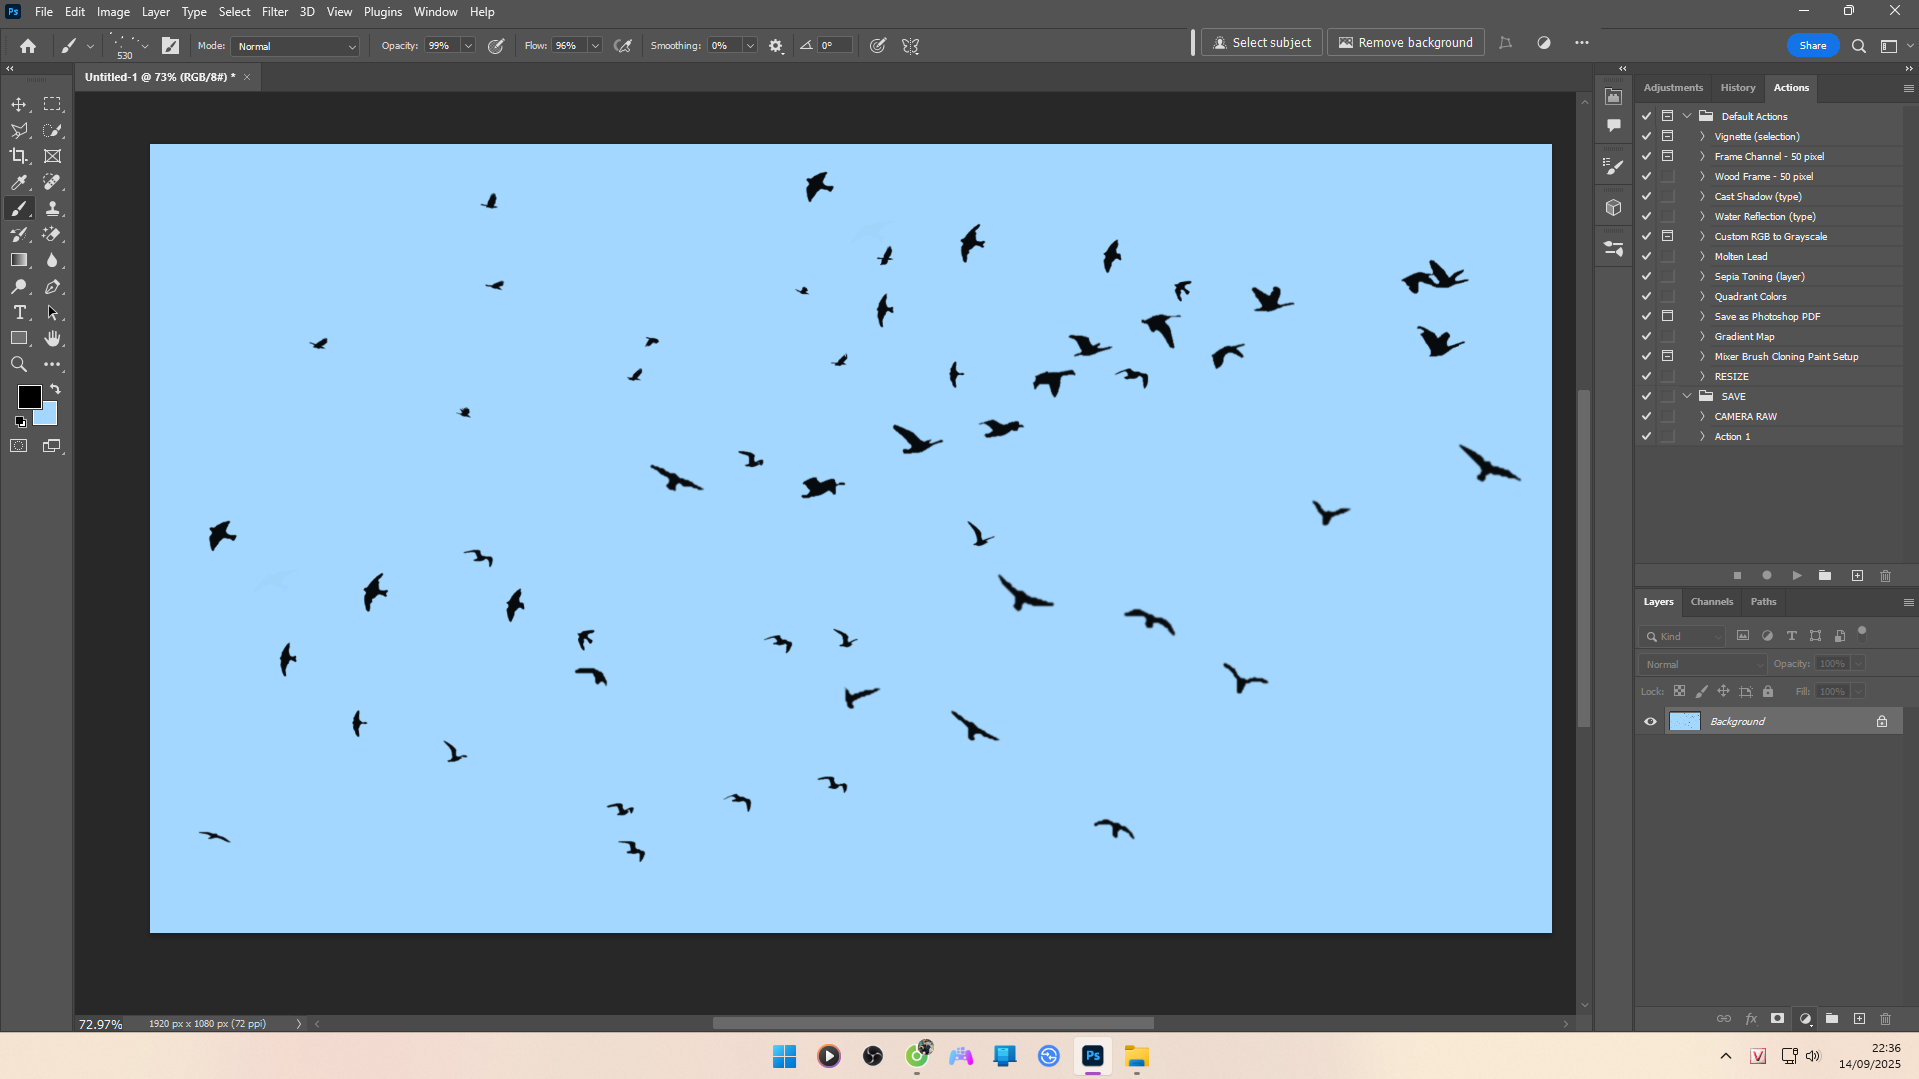1919x1079 pixels.
Task: Click the Play action button
Action: point(1796,575)
